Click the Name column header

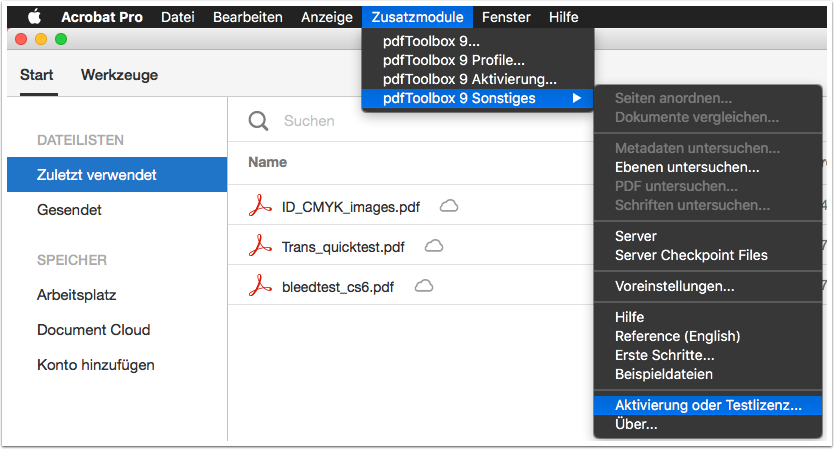(268, 162)
